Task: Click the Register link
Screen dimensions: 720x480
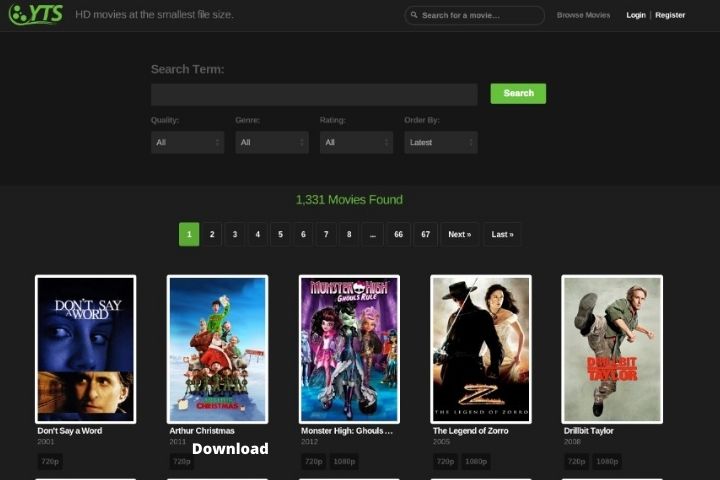Action: coord(670,15)
